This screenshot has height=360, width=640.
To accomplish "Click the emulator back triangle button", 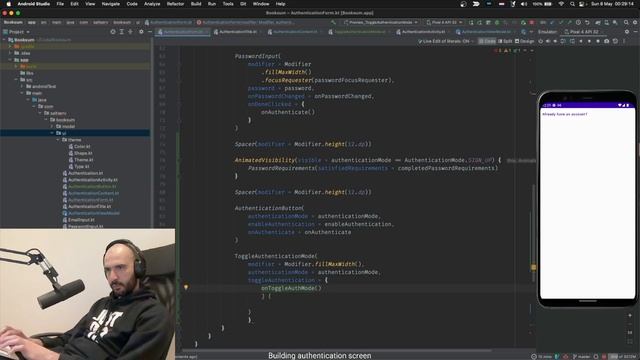I will tap(581, 41).
